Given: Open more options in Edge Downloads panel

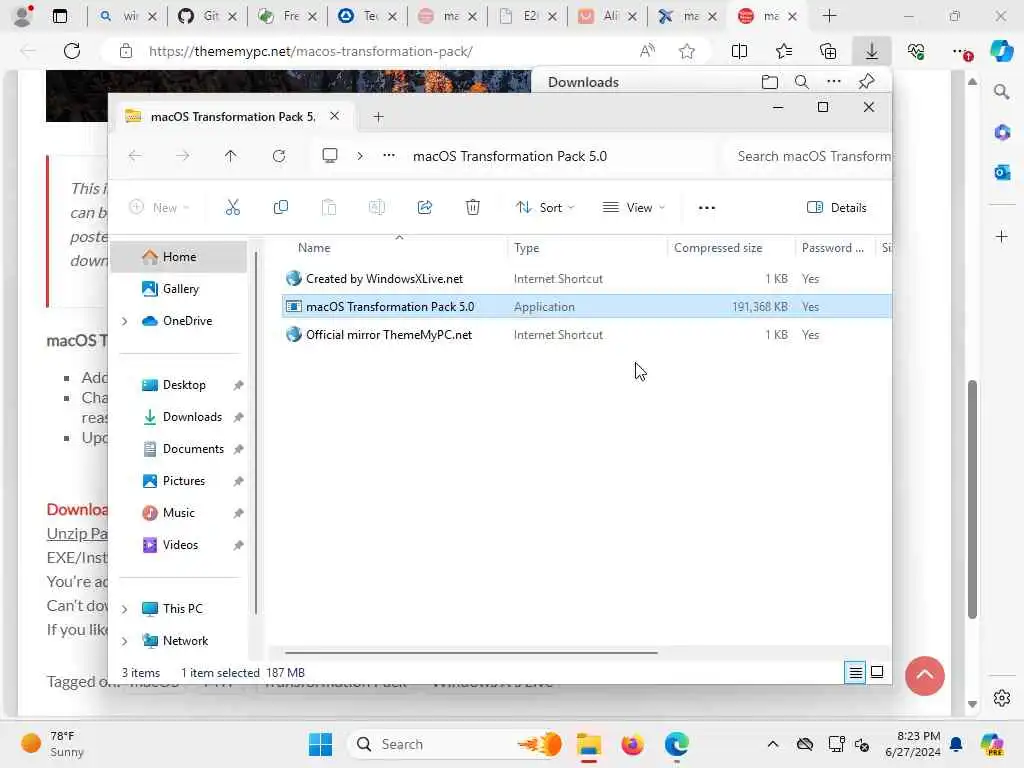Looking at the screenshot, I should [x=834, y=82].
